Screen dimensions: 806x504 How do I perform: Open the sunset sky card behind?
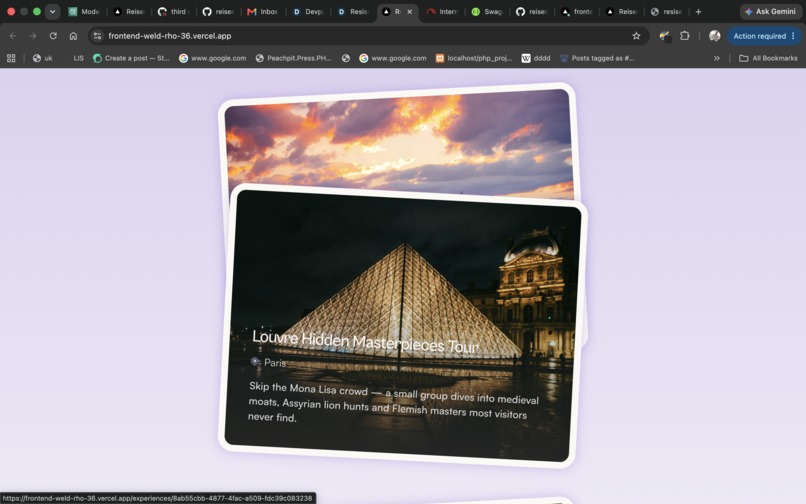tap(400, 139)
